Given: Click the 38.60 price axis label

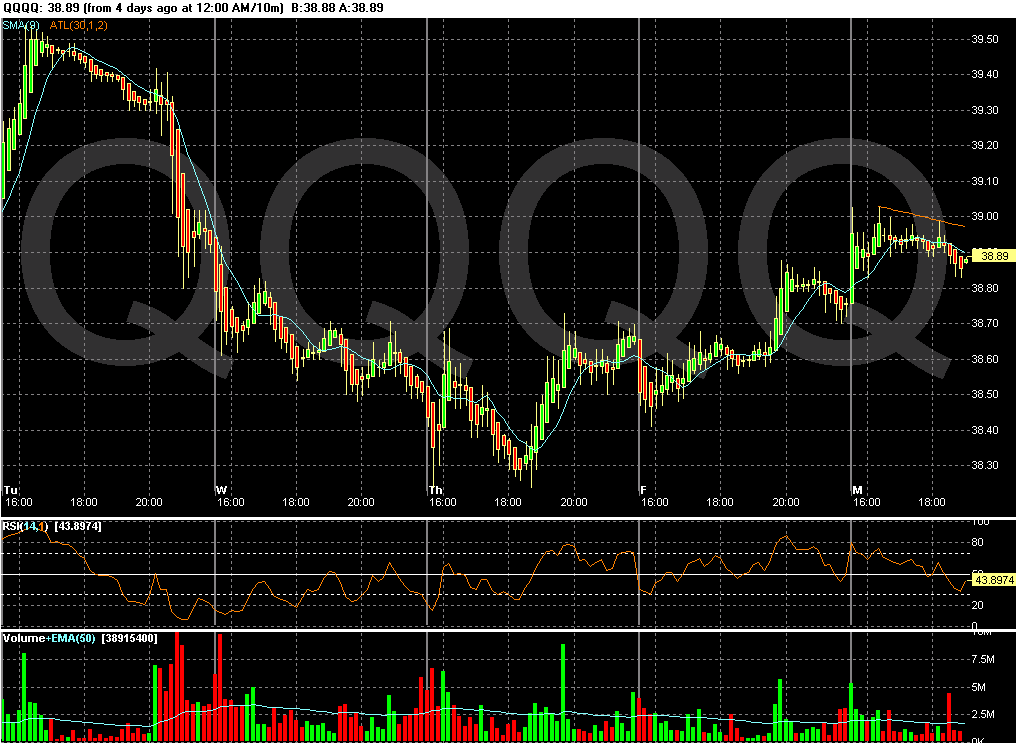Looking at the screenshot, I should [985, 359].
